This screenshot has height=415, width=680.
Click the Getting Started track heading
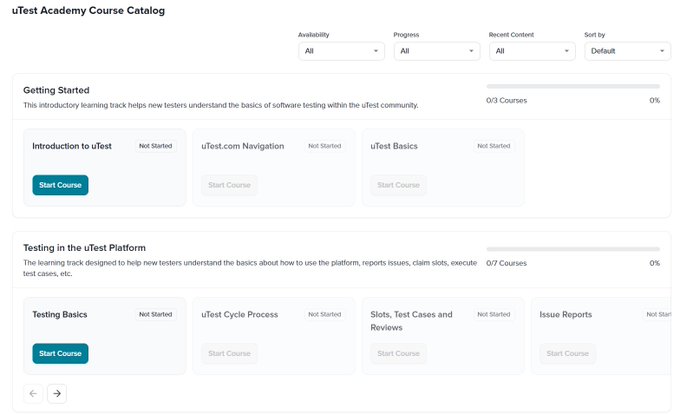tap(56, 90)
